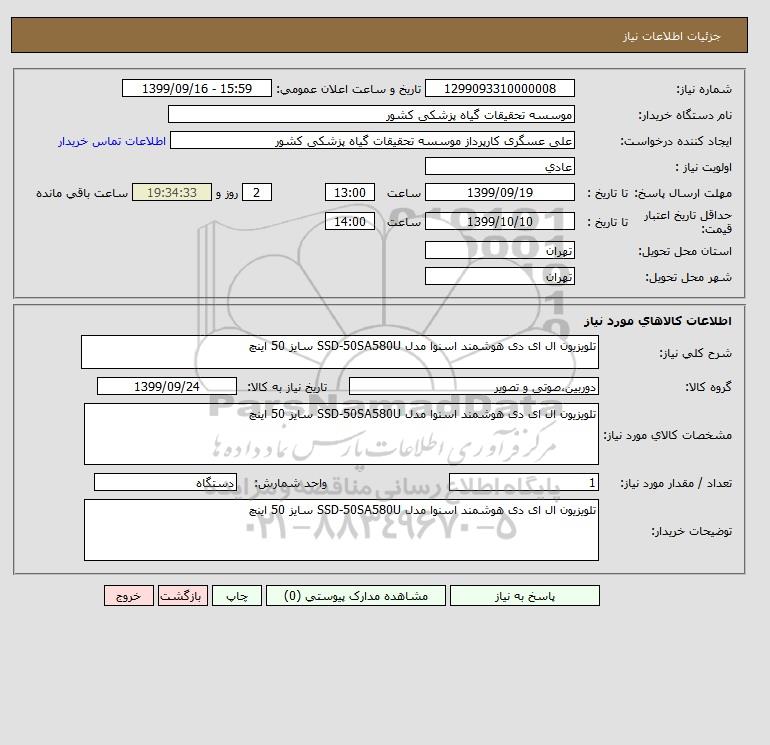Click the 'چاپ' print button
This screenshot has width=770, height=745.
(x=237, y=596)
